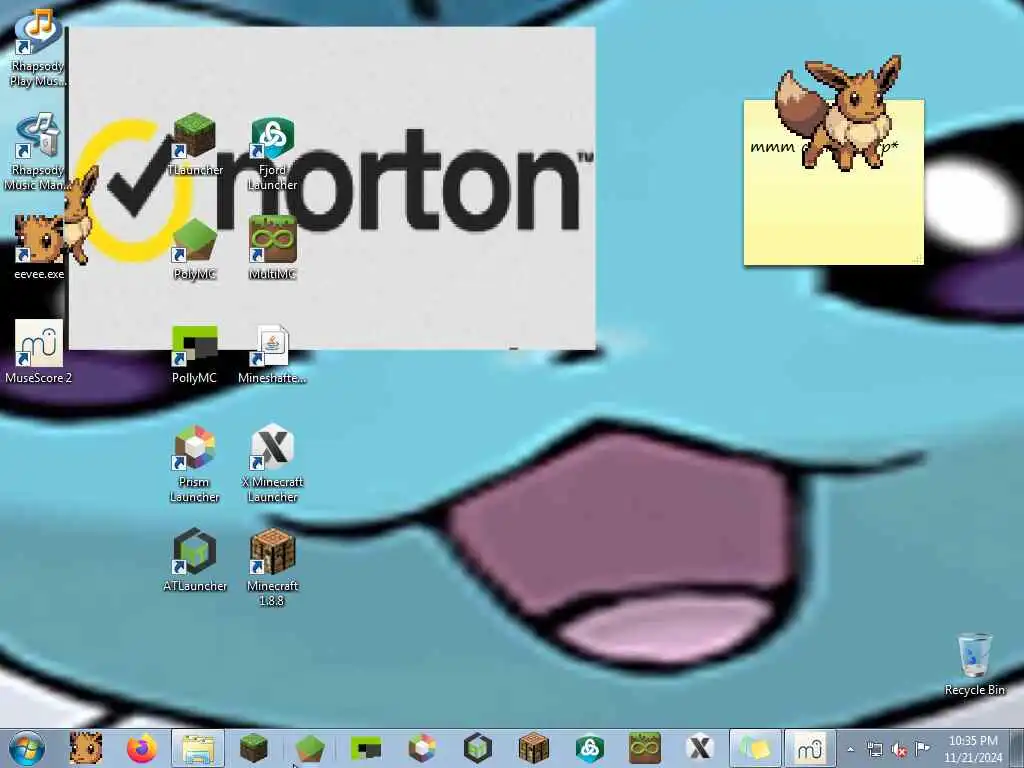Select the Rhapsody Music Manager desktop shortcut

37,152
